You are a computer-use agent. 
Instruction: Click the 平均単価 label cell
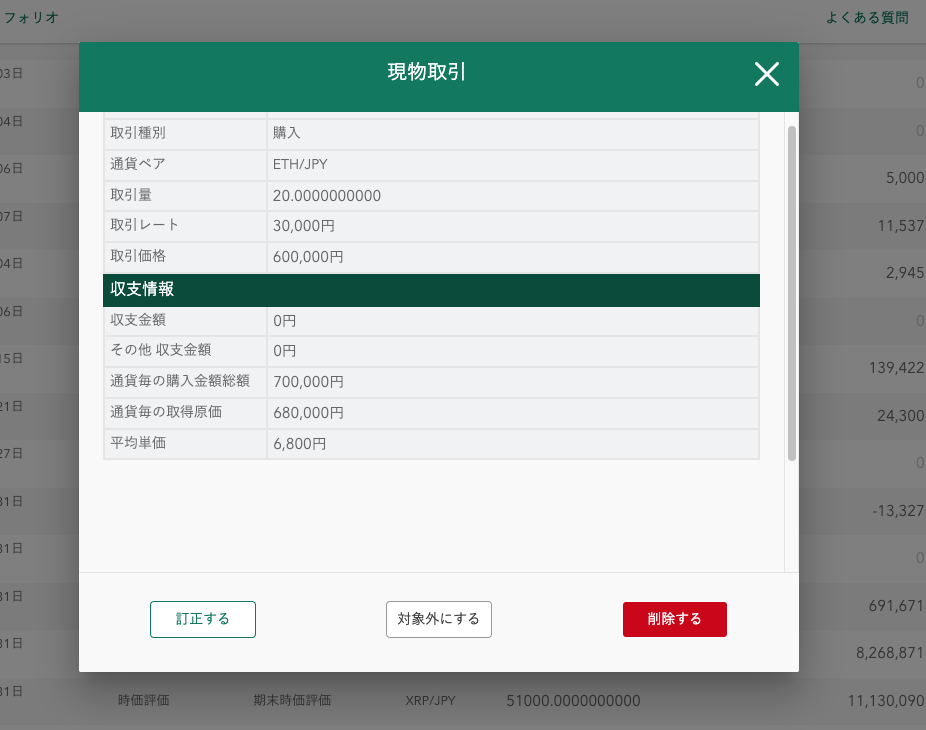[x=185, y=444]
